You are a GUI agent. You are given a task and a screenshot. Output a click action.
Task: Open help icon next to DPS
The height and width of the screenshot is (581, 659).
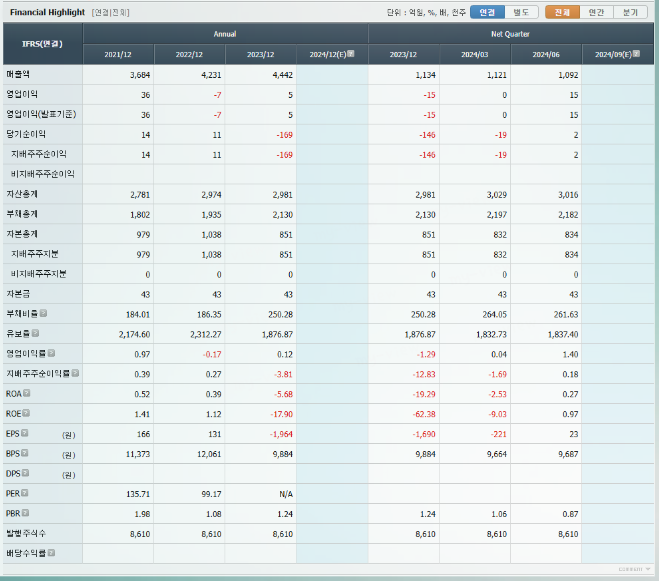(25, 473)
